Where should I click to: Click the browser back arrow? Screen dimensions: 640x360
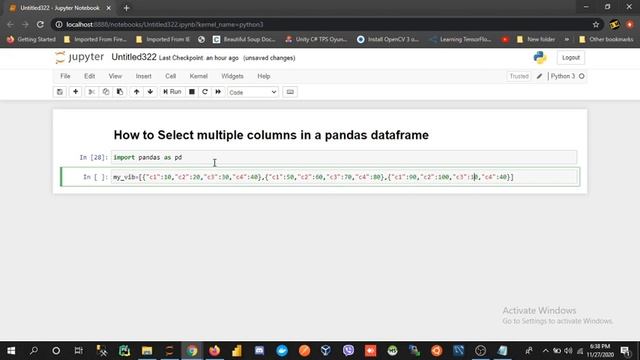pyautogui.click(x=10, y=24)
